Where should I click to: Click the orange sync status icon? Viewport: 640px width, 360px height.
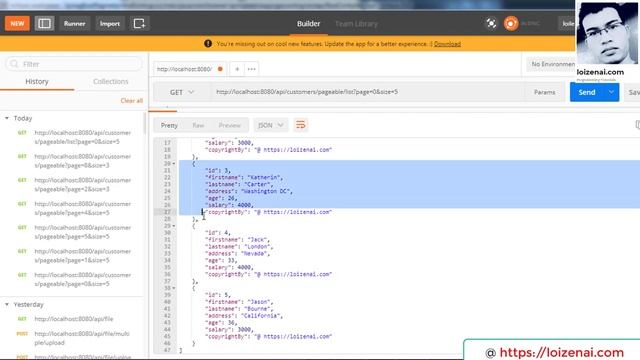(x=511, y=24)
